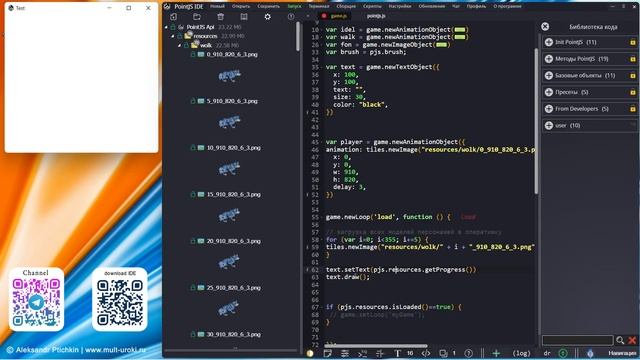Click wolf thumbnail under 15_910_820_6_3.png
640x360 pixels.
point(229,215)
